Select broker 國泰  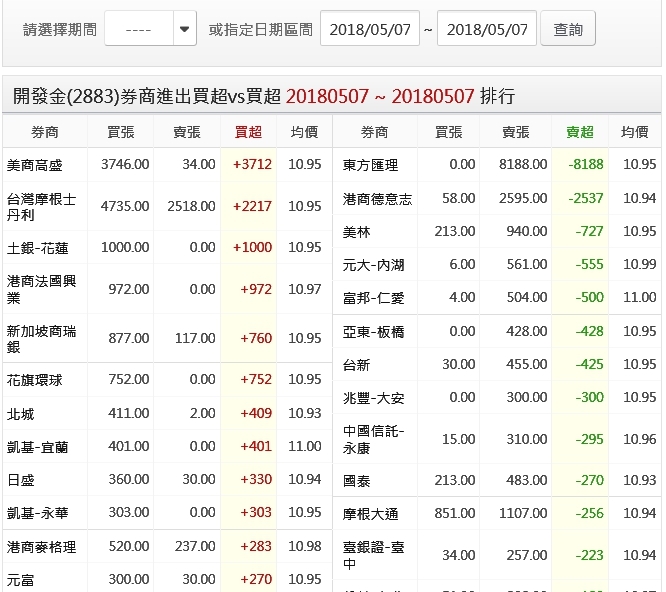356,481
